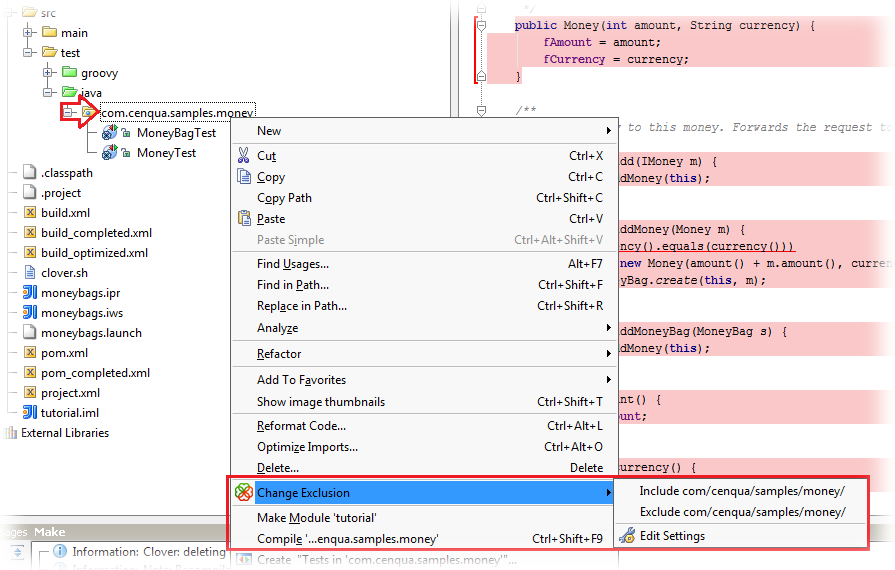This screenshot has width=895, height=570.
Task: Click the moneybags.ipr file icon
Action: click(x=29, y=293)
